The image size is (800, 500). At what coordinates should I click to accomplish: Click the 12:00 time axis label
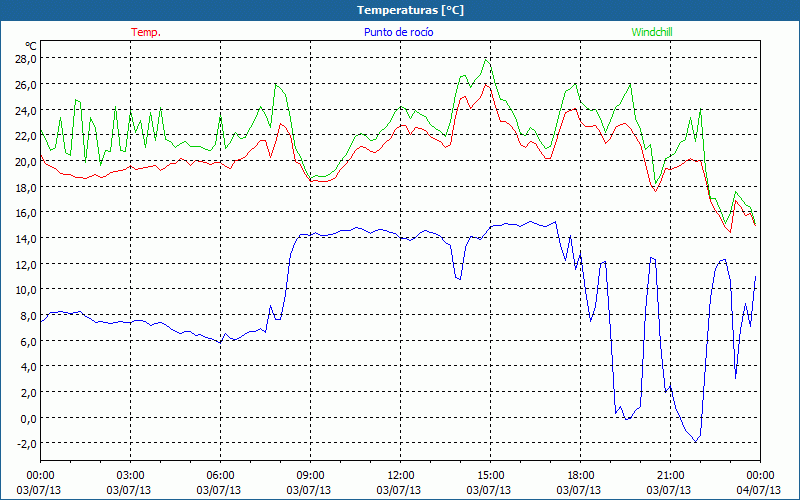pos(401,475)
